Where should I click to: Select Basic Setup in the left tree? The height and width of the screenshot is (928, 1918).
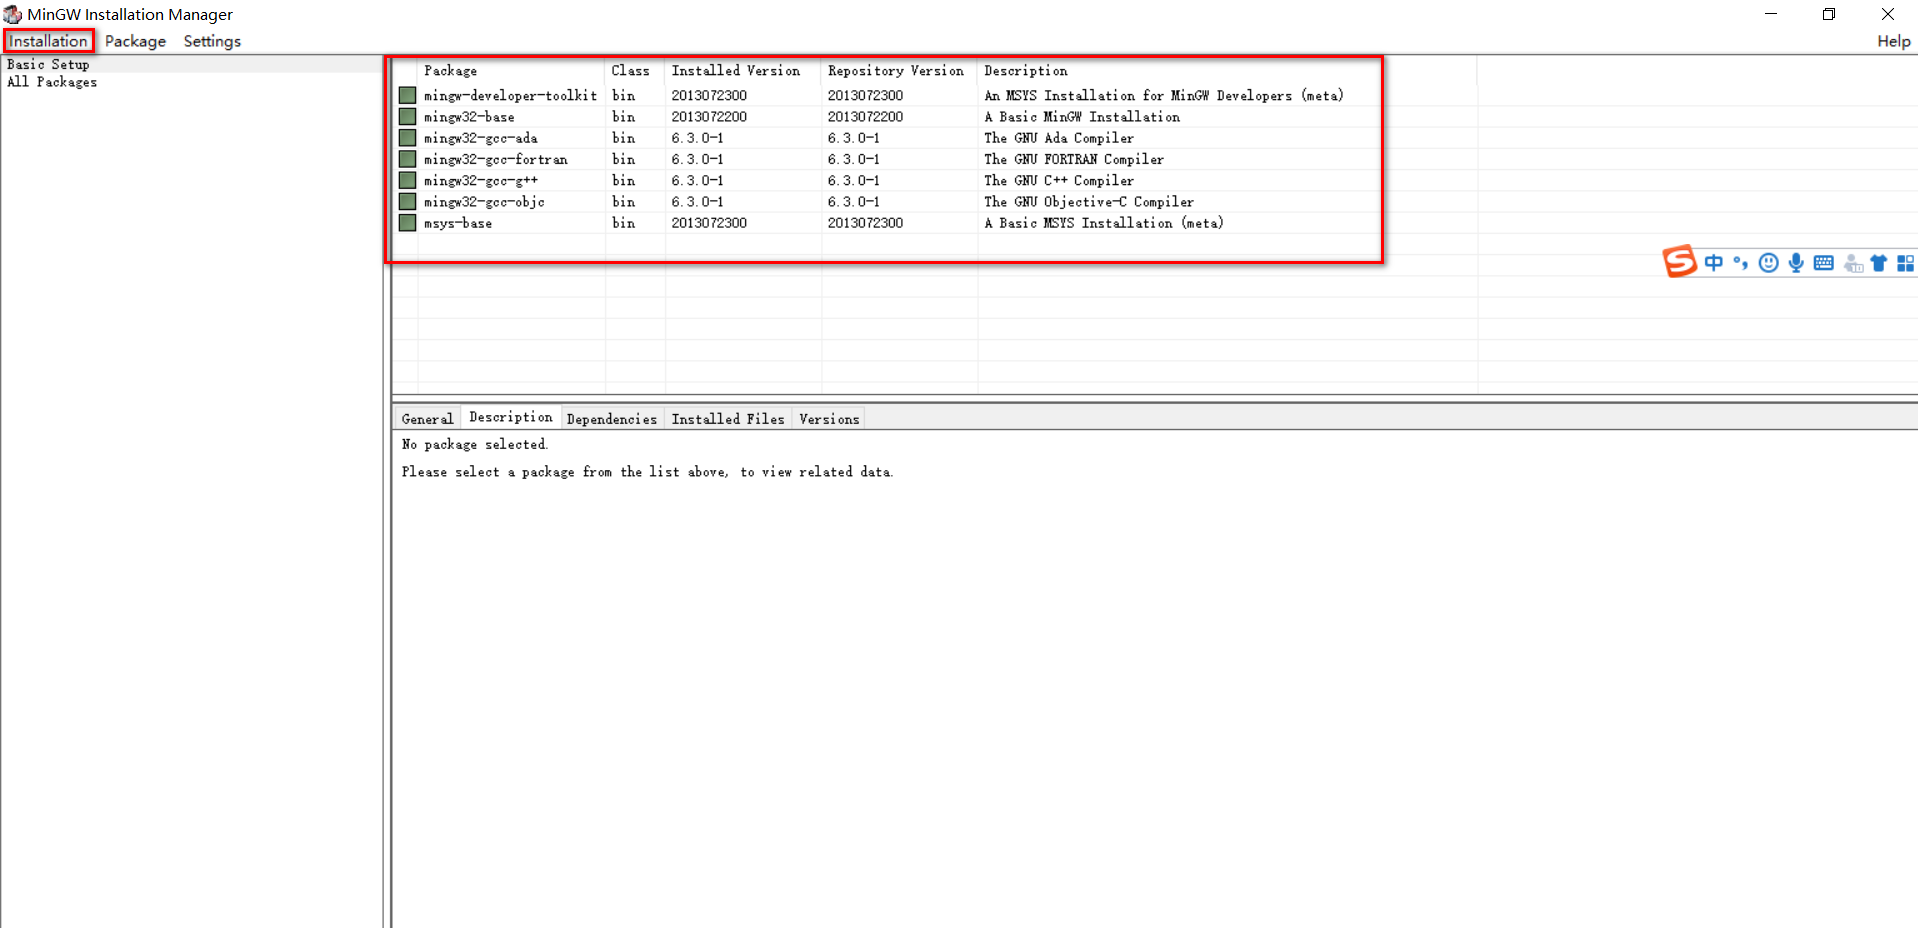(x=48, y=64)
